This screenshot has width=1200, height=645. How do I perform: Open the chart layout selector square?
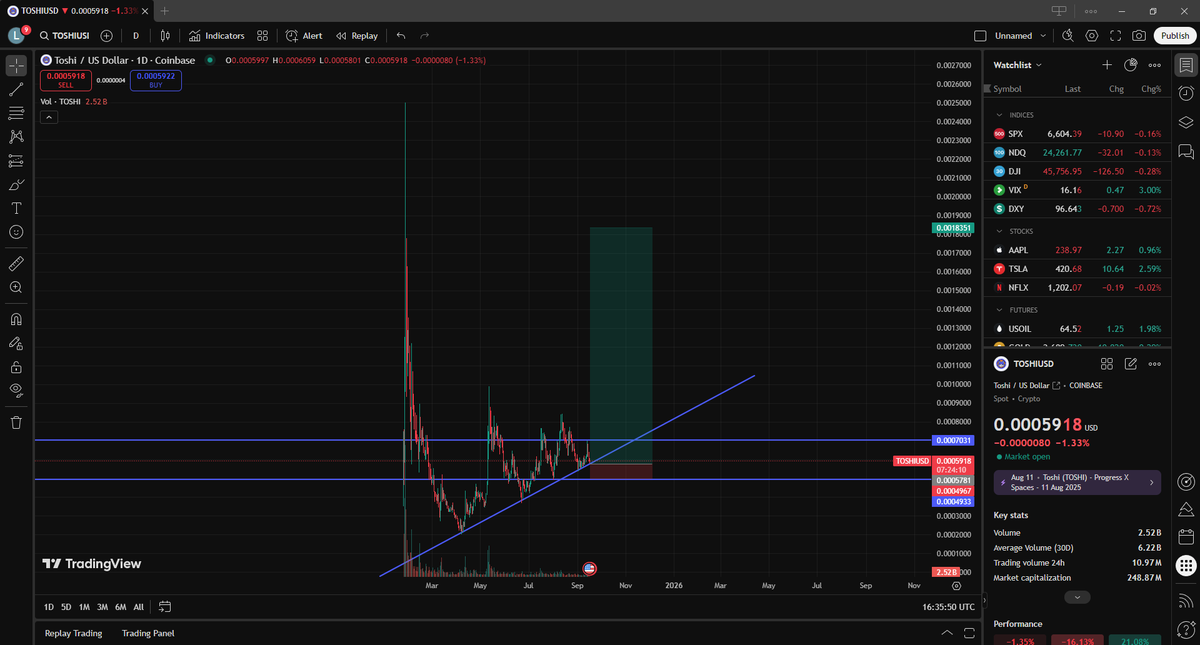click(x=981, y=35)
